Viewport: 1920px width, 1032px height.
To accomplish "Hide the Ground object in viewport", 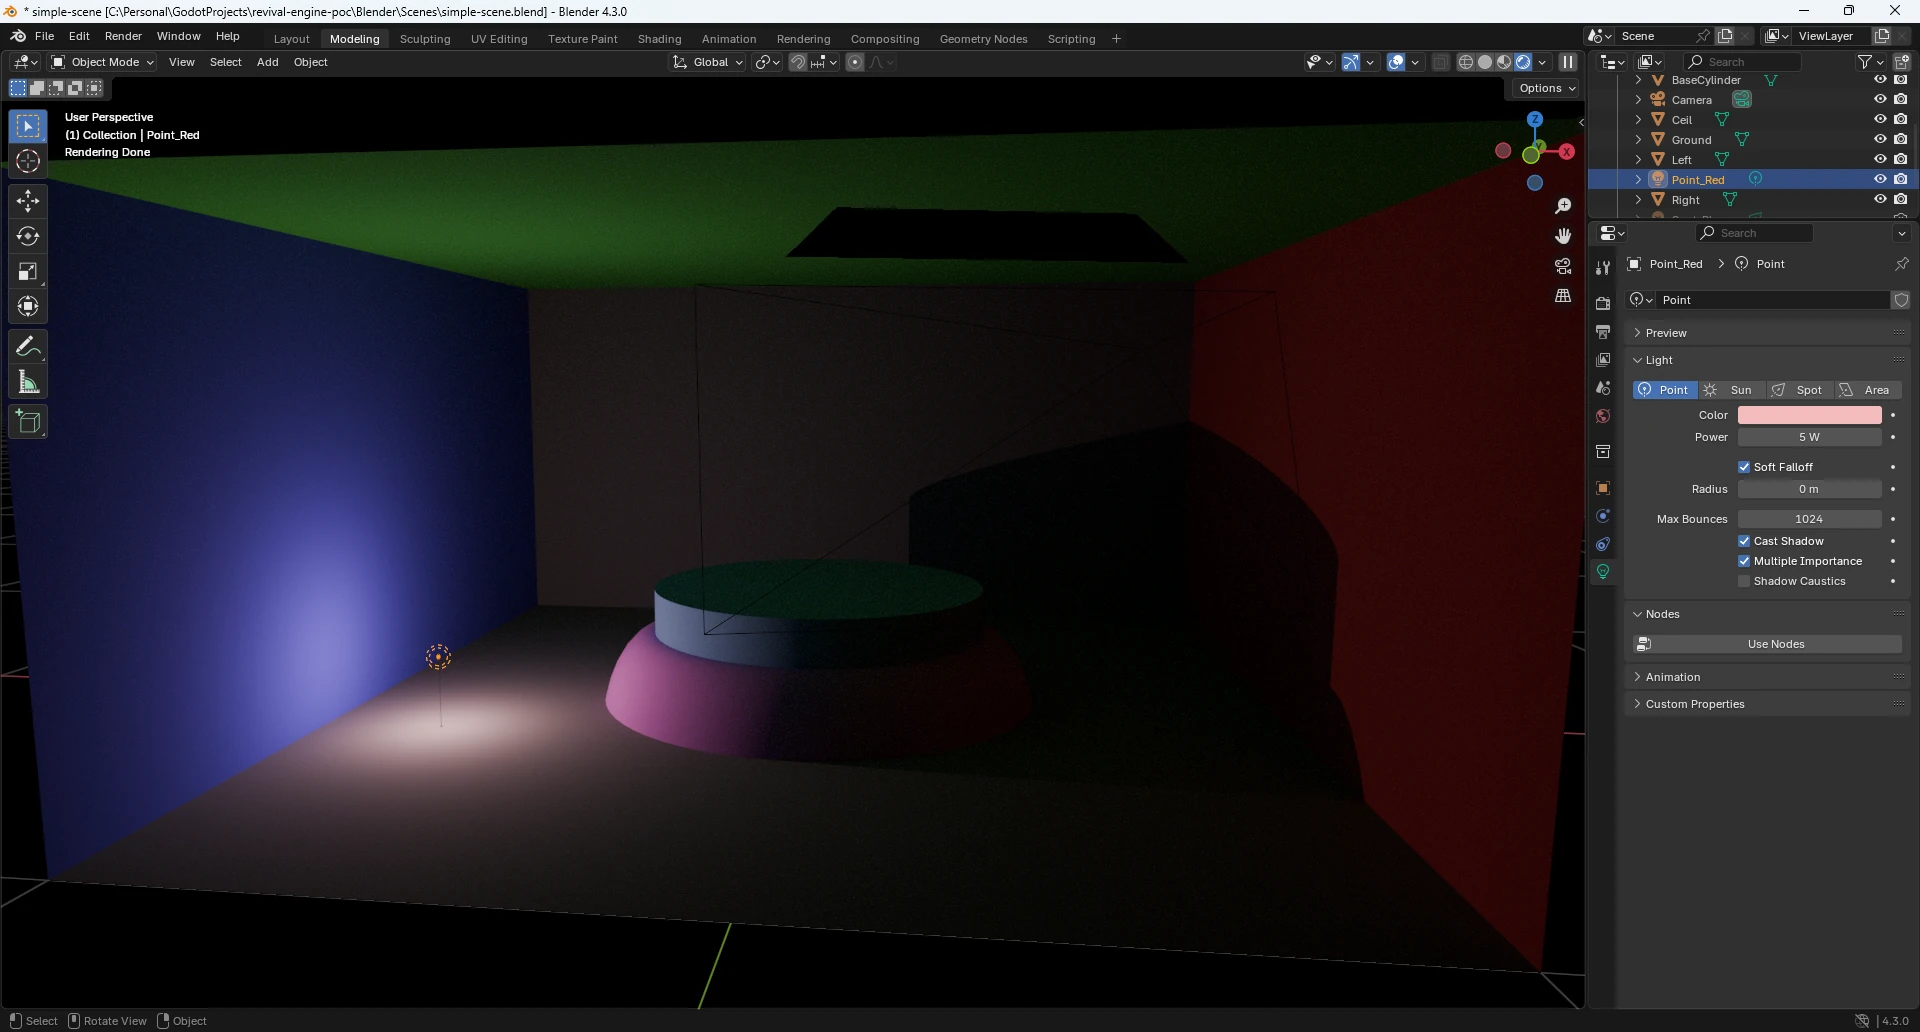I will [1880, 139].
